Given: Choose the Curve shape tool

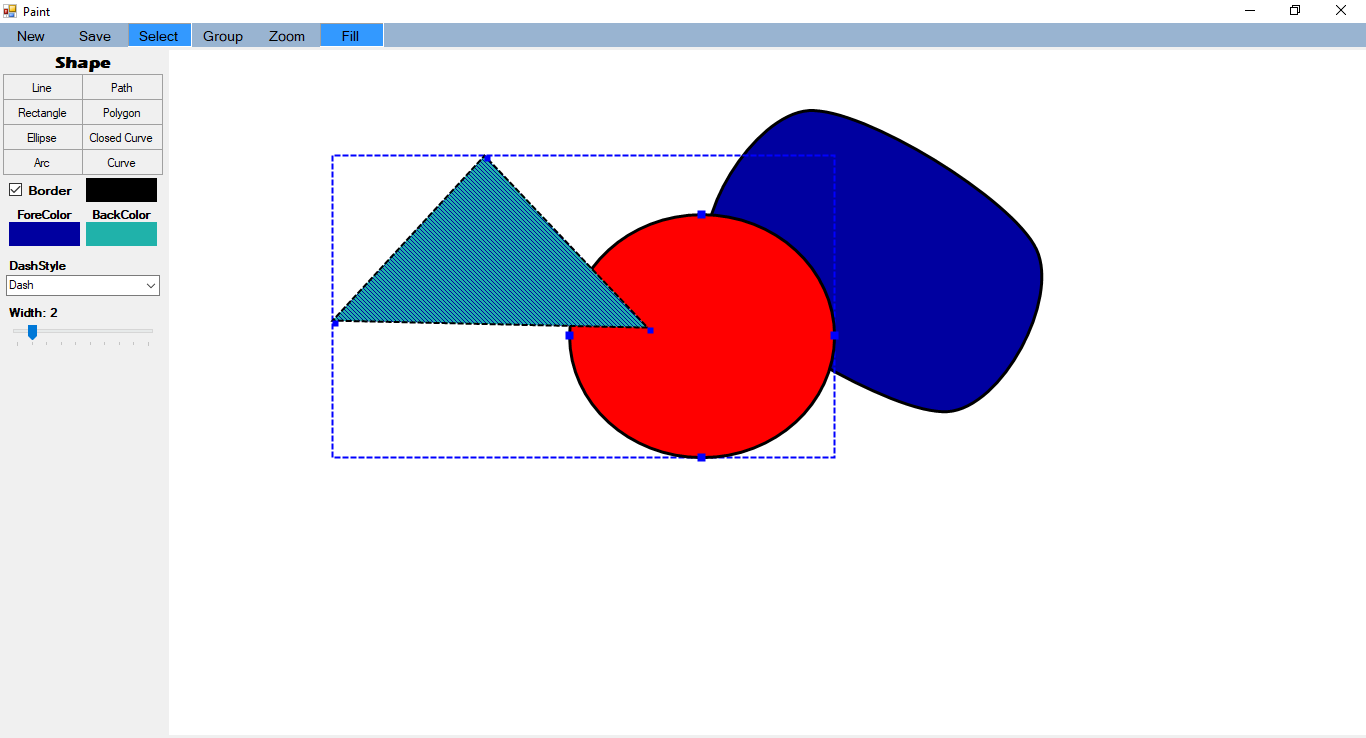Looking at the screenshot, I should tap(122, 163).
